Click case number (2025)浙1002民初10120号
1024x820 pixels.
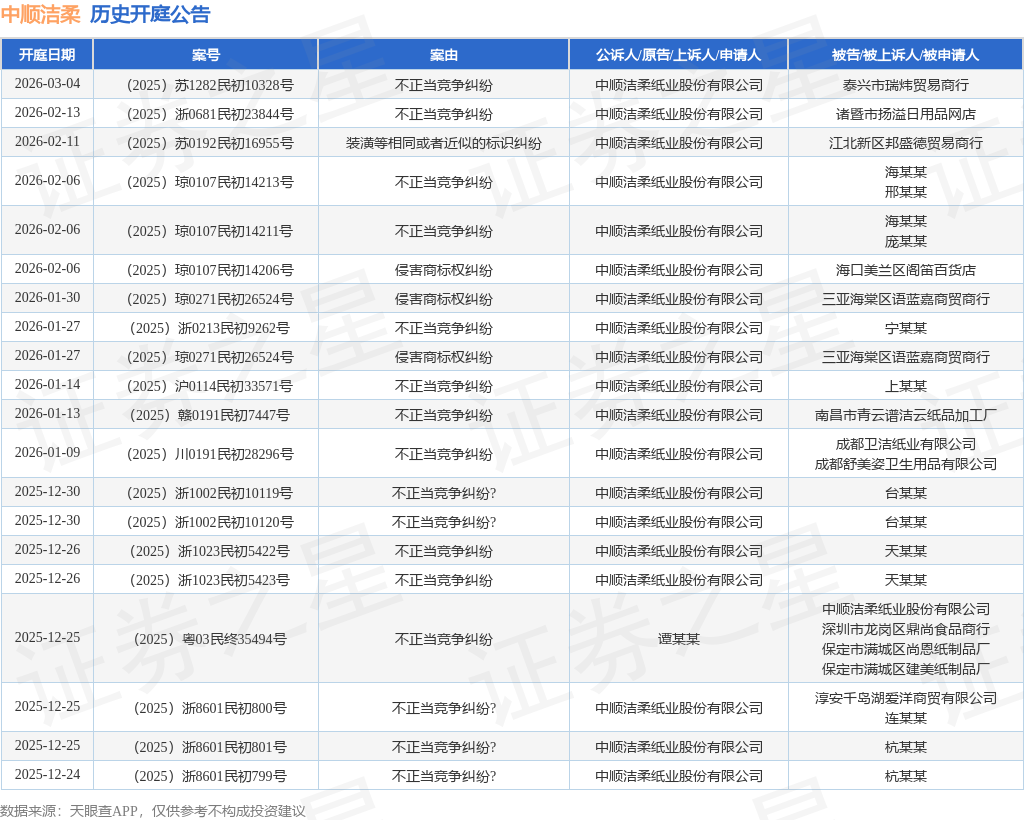point(210,522)
